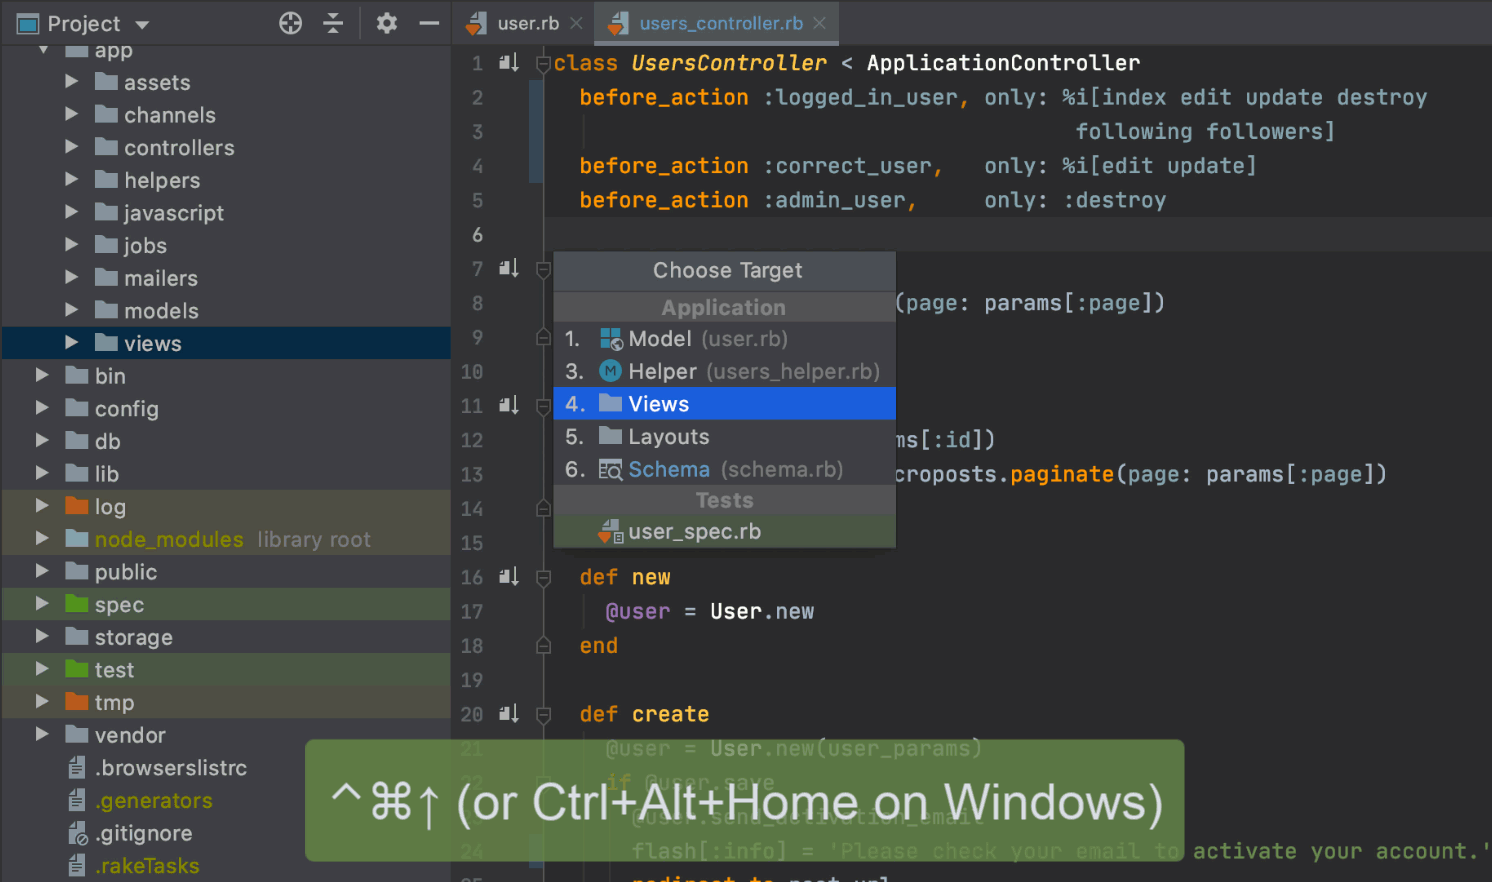Choose Views target in popup

tap(724, 404)
